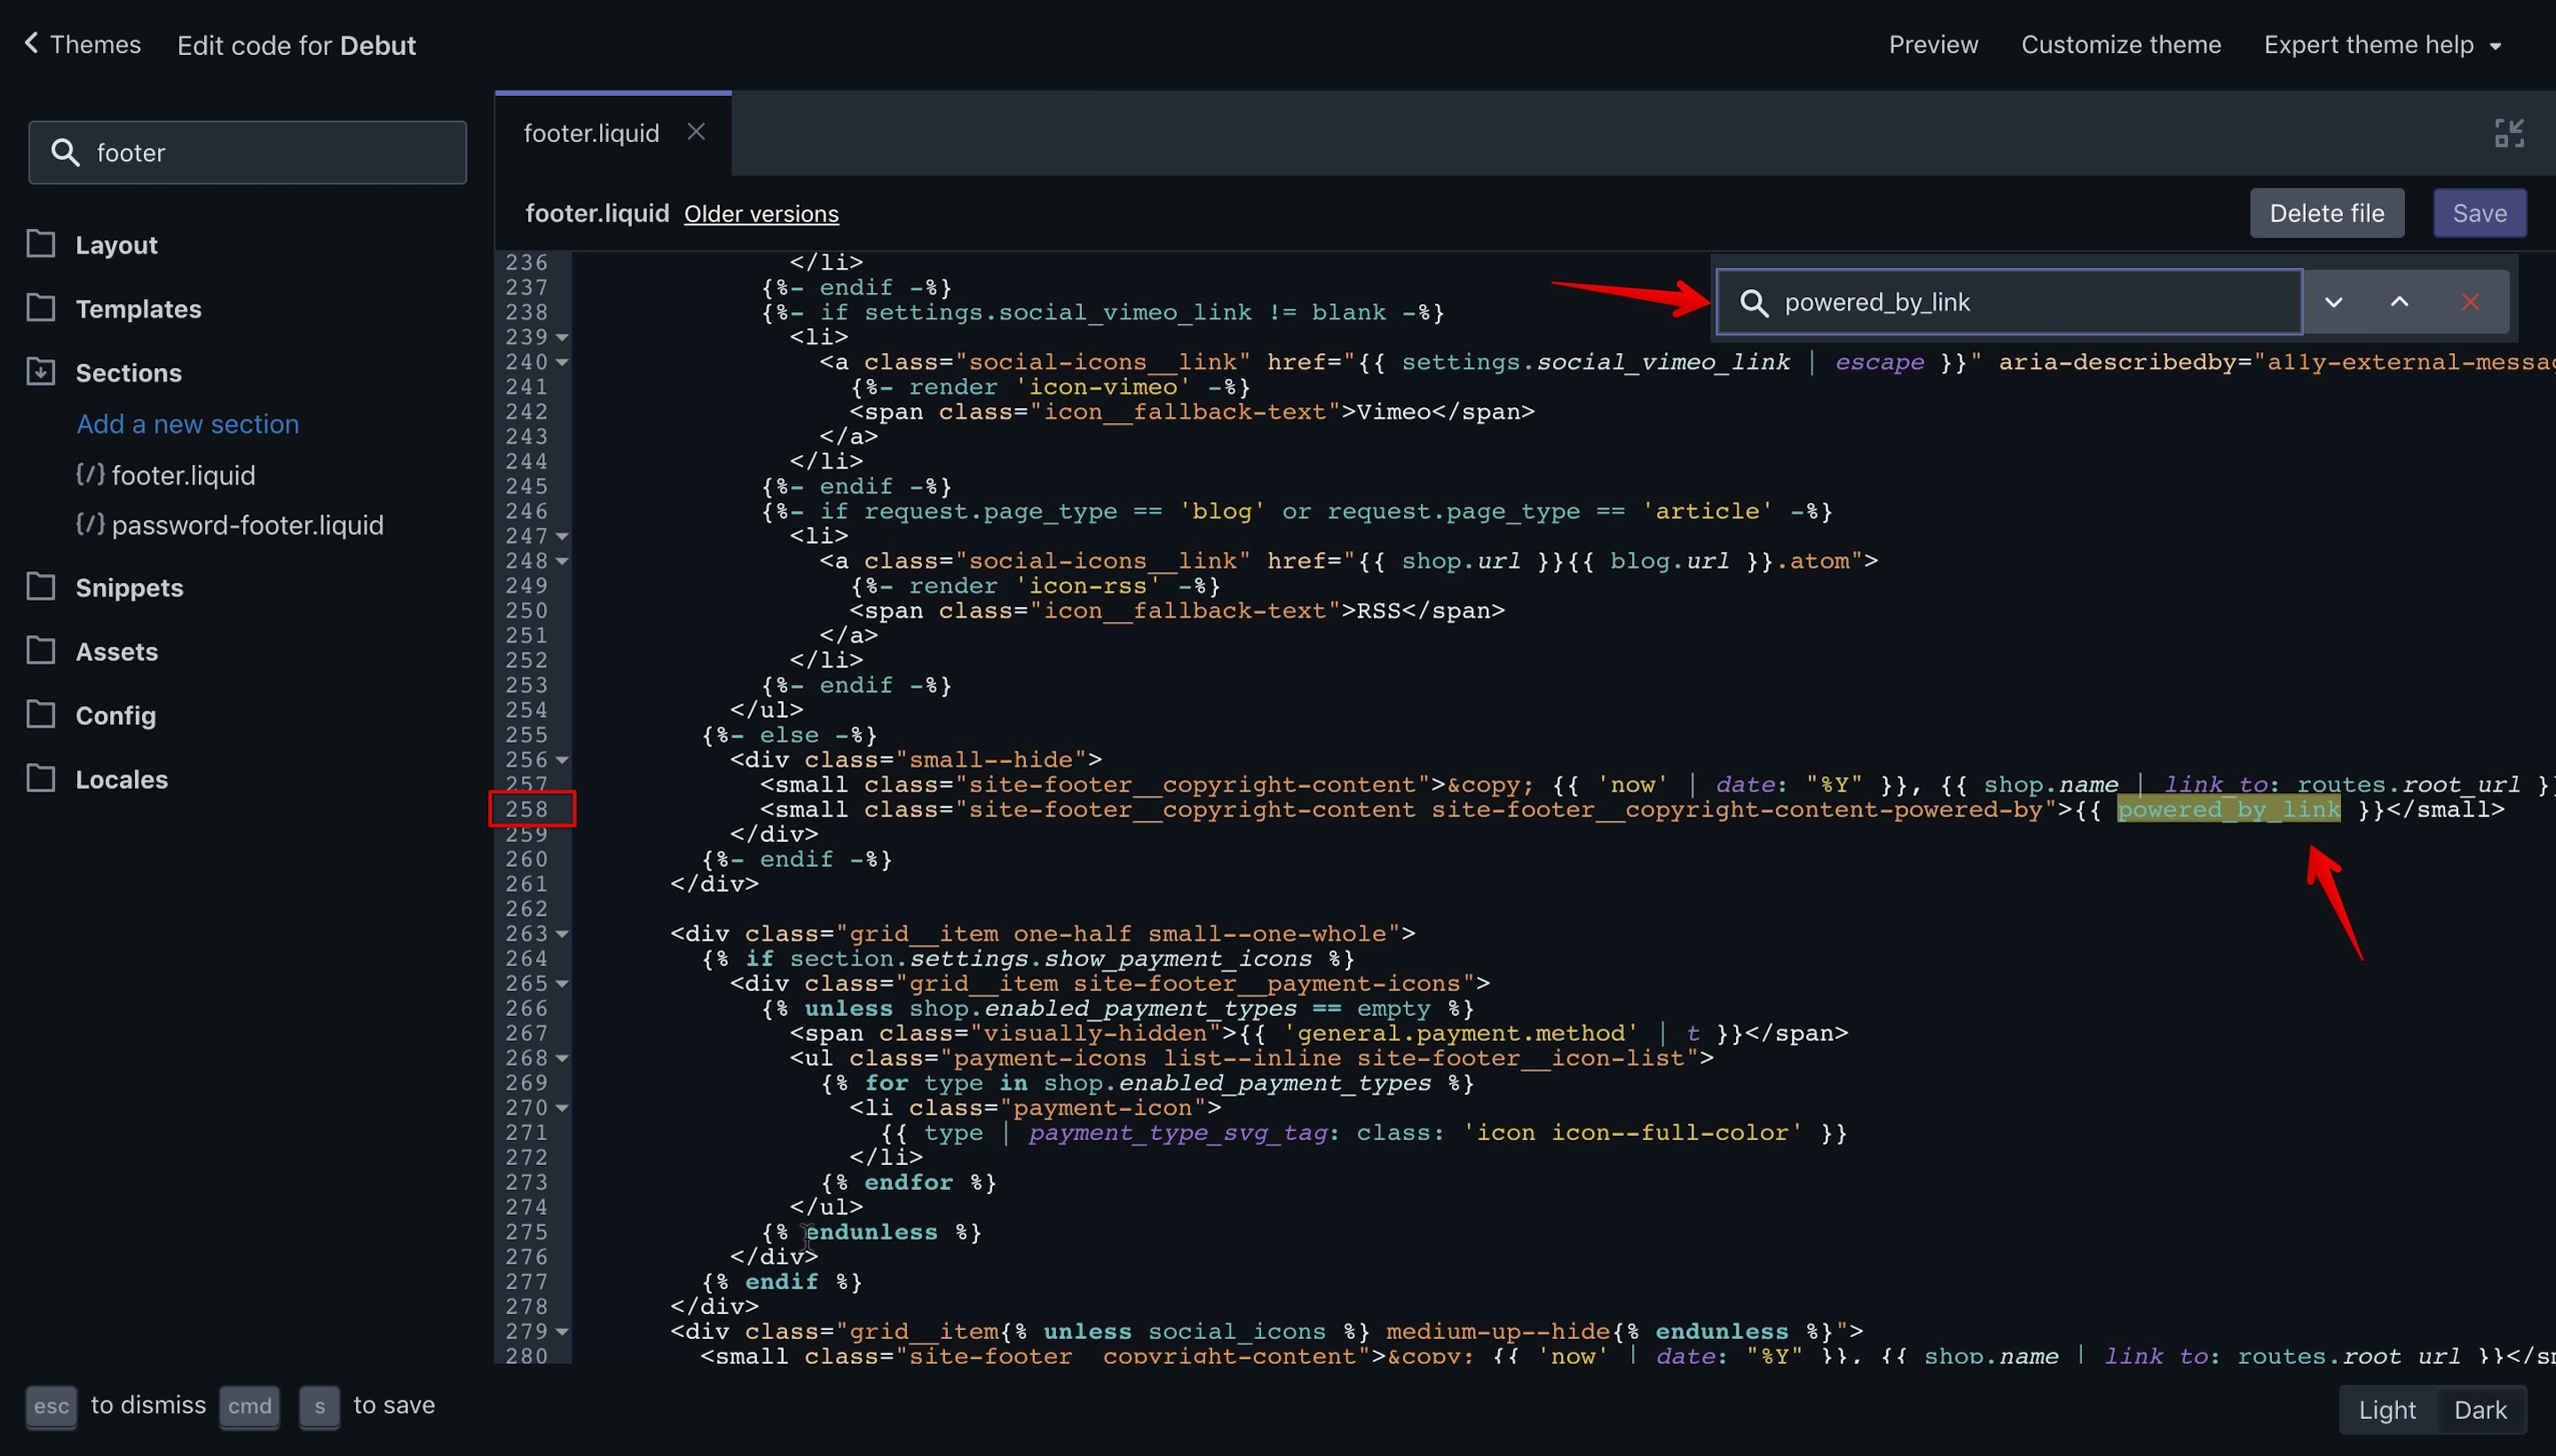
Task: Go to next search match
Action: click(x=2333, y=302)
